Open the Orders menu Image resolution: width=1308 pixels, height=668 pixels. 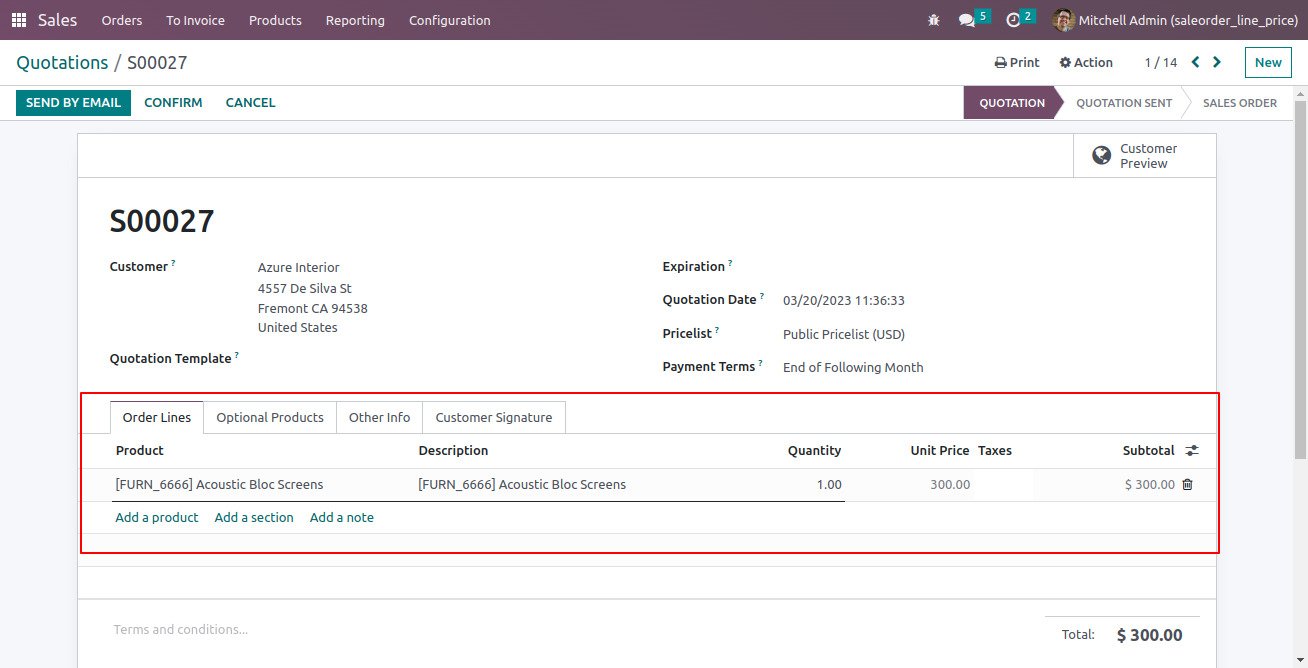coord(122,20)
